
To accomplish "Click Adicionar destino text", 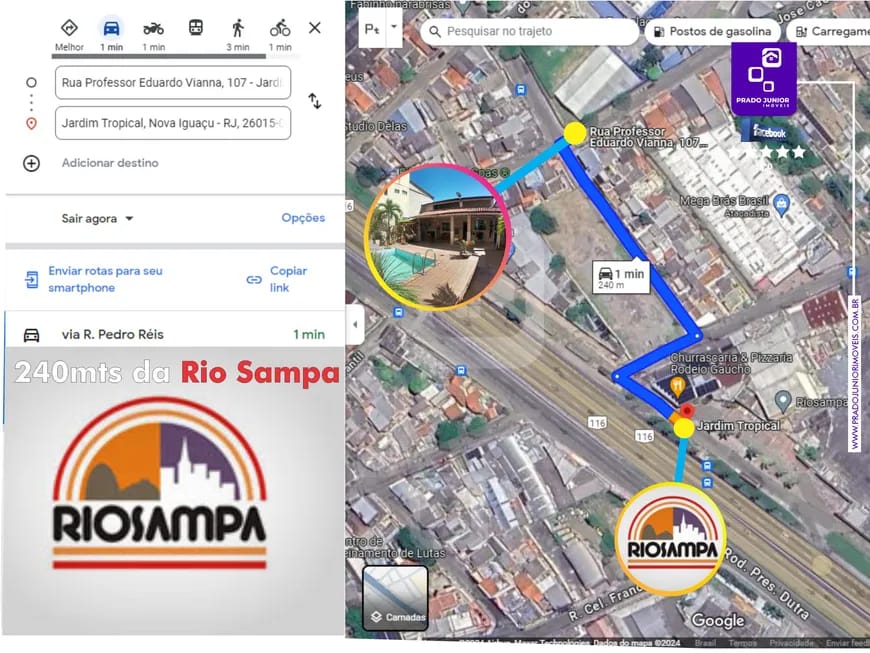I will (110, 163).
